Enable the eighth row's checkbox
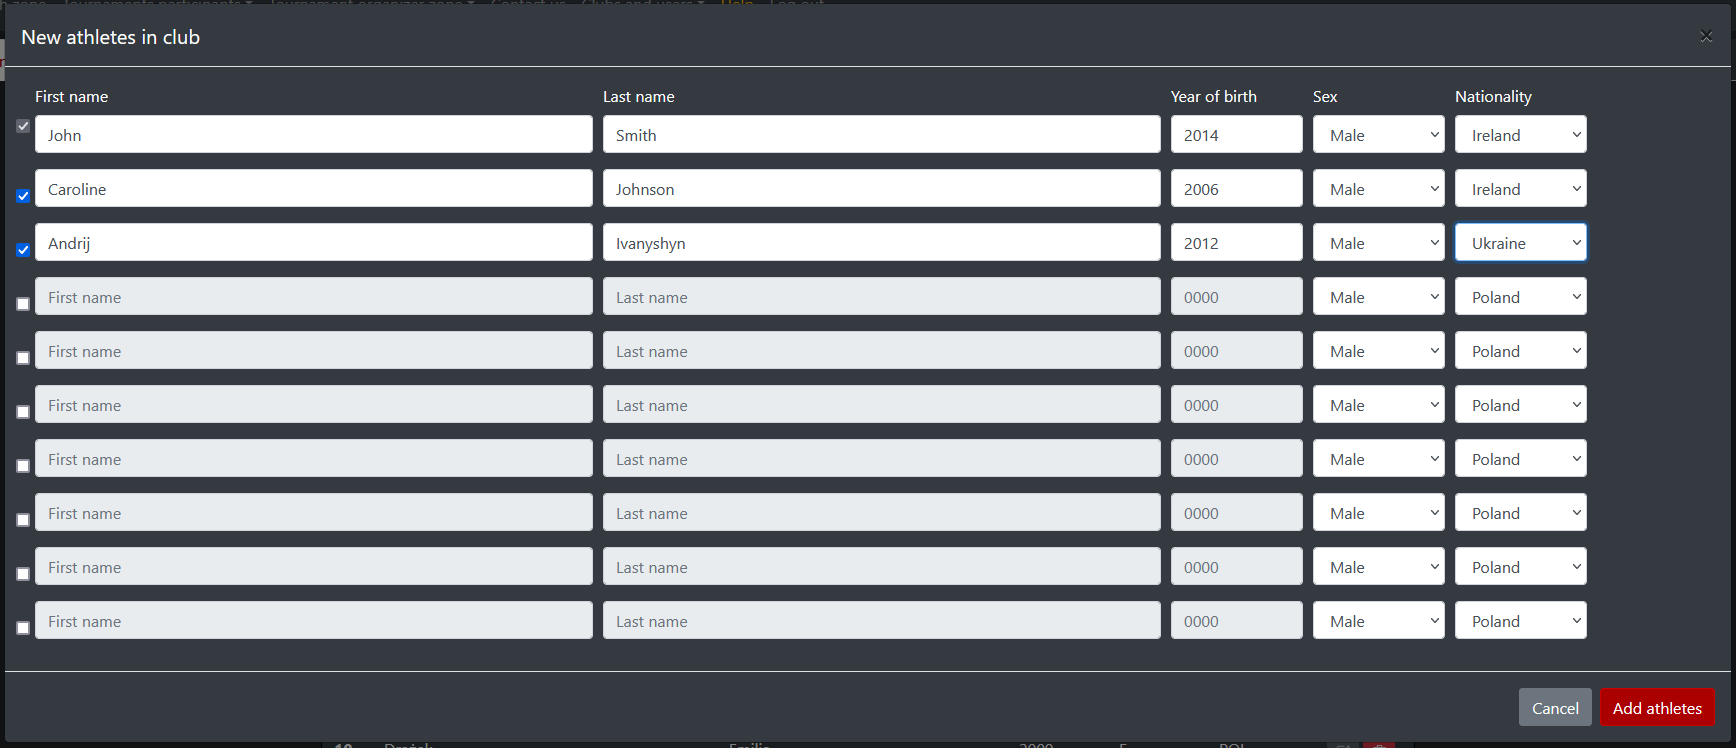The image size is (1736, 748). 23,520
